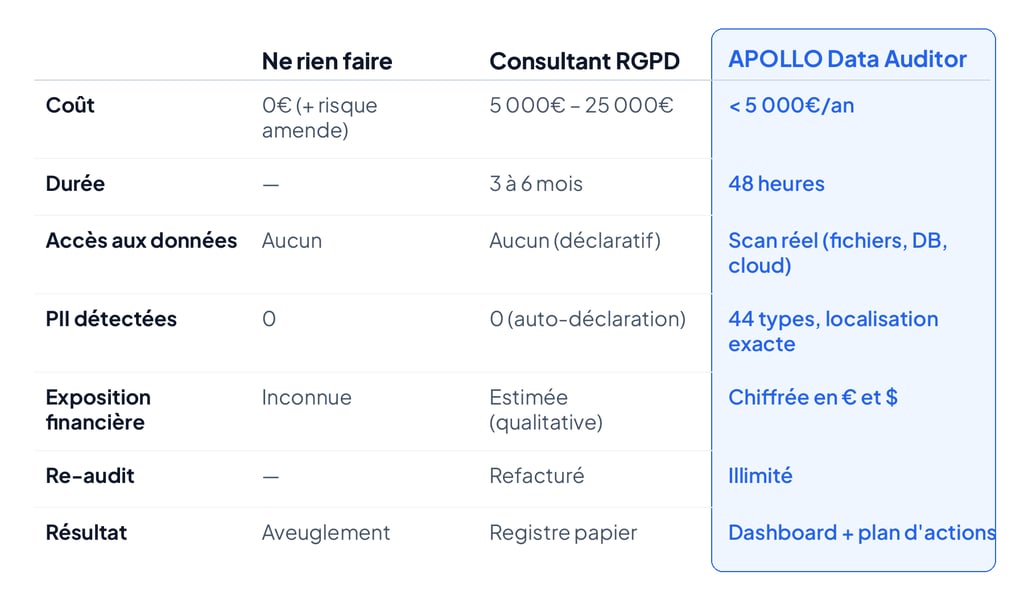Image resolution: width=1024 pixels, height=600 pixels.
Task: Click the "APOLLO Data Auditor" column header
Action: coord(847,59)
